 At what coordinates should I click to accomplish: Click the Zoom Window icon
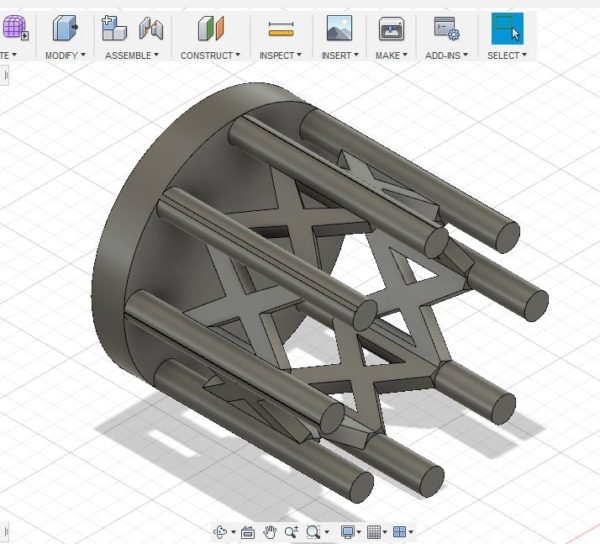coord(313,532)
